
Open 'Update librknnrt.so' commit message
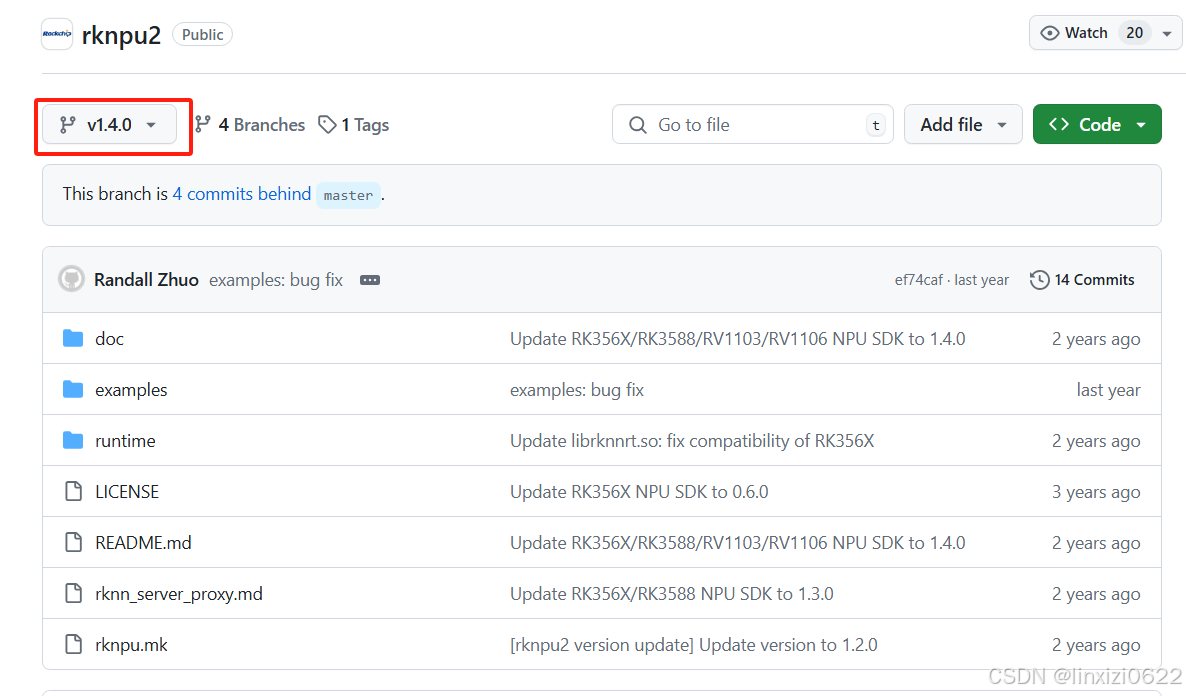point(692,441)
